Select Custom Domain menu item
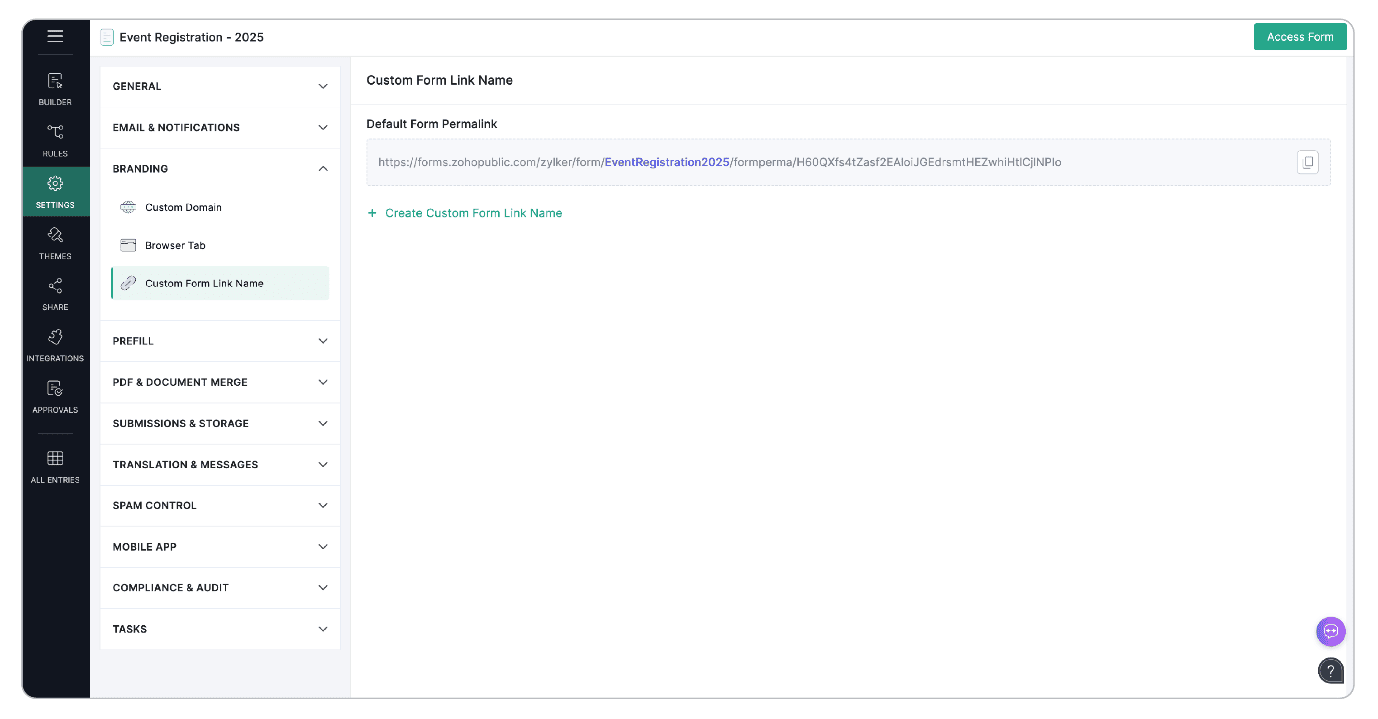Image resolution: width=1378 pixels, height=719 pixels. 220,207
